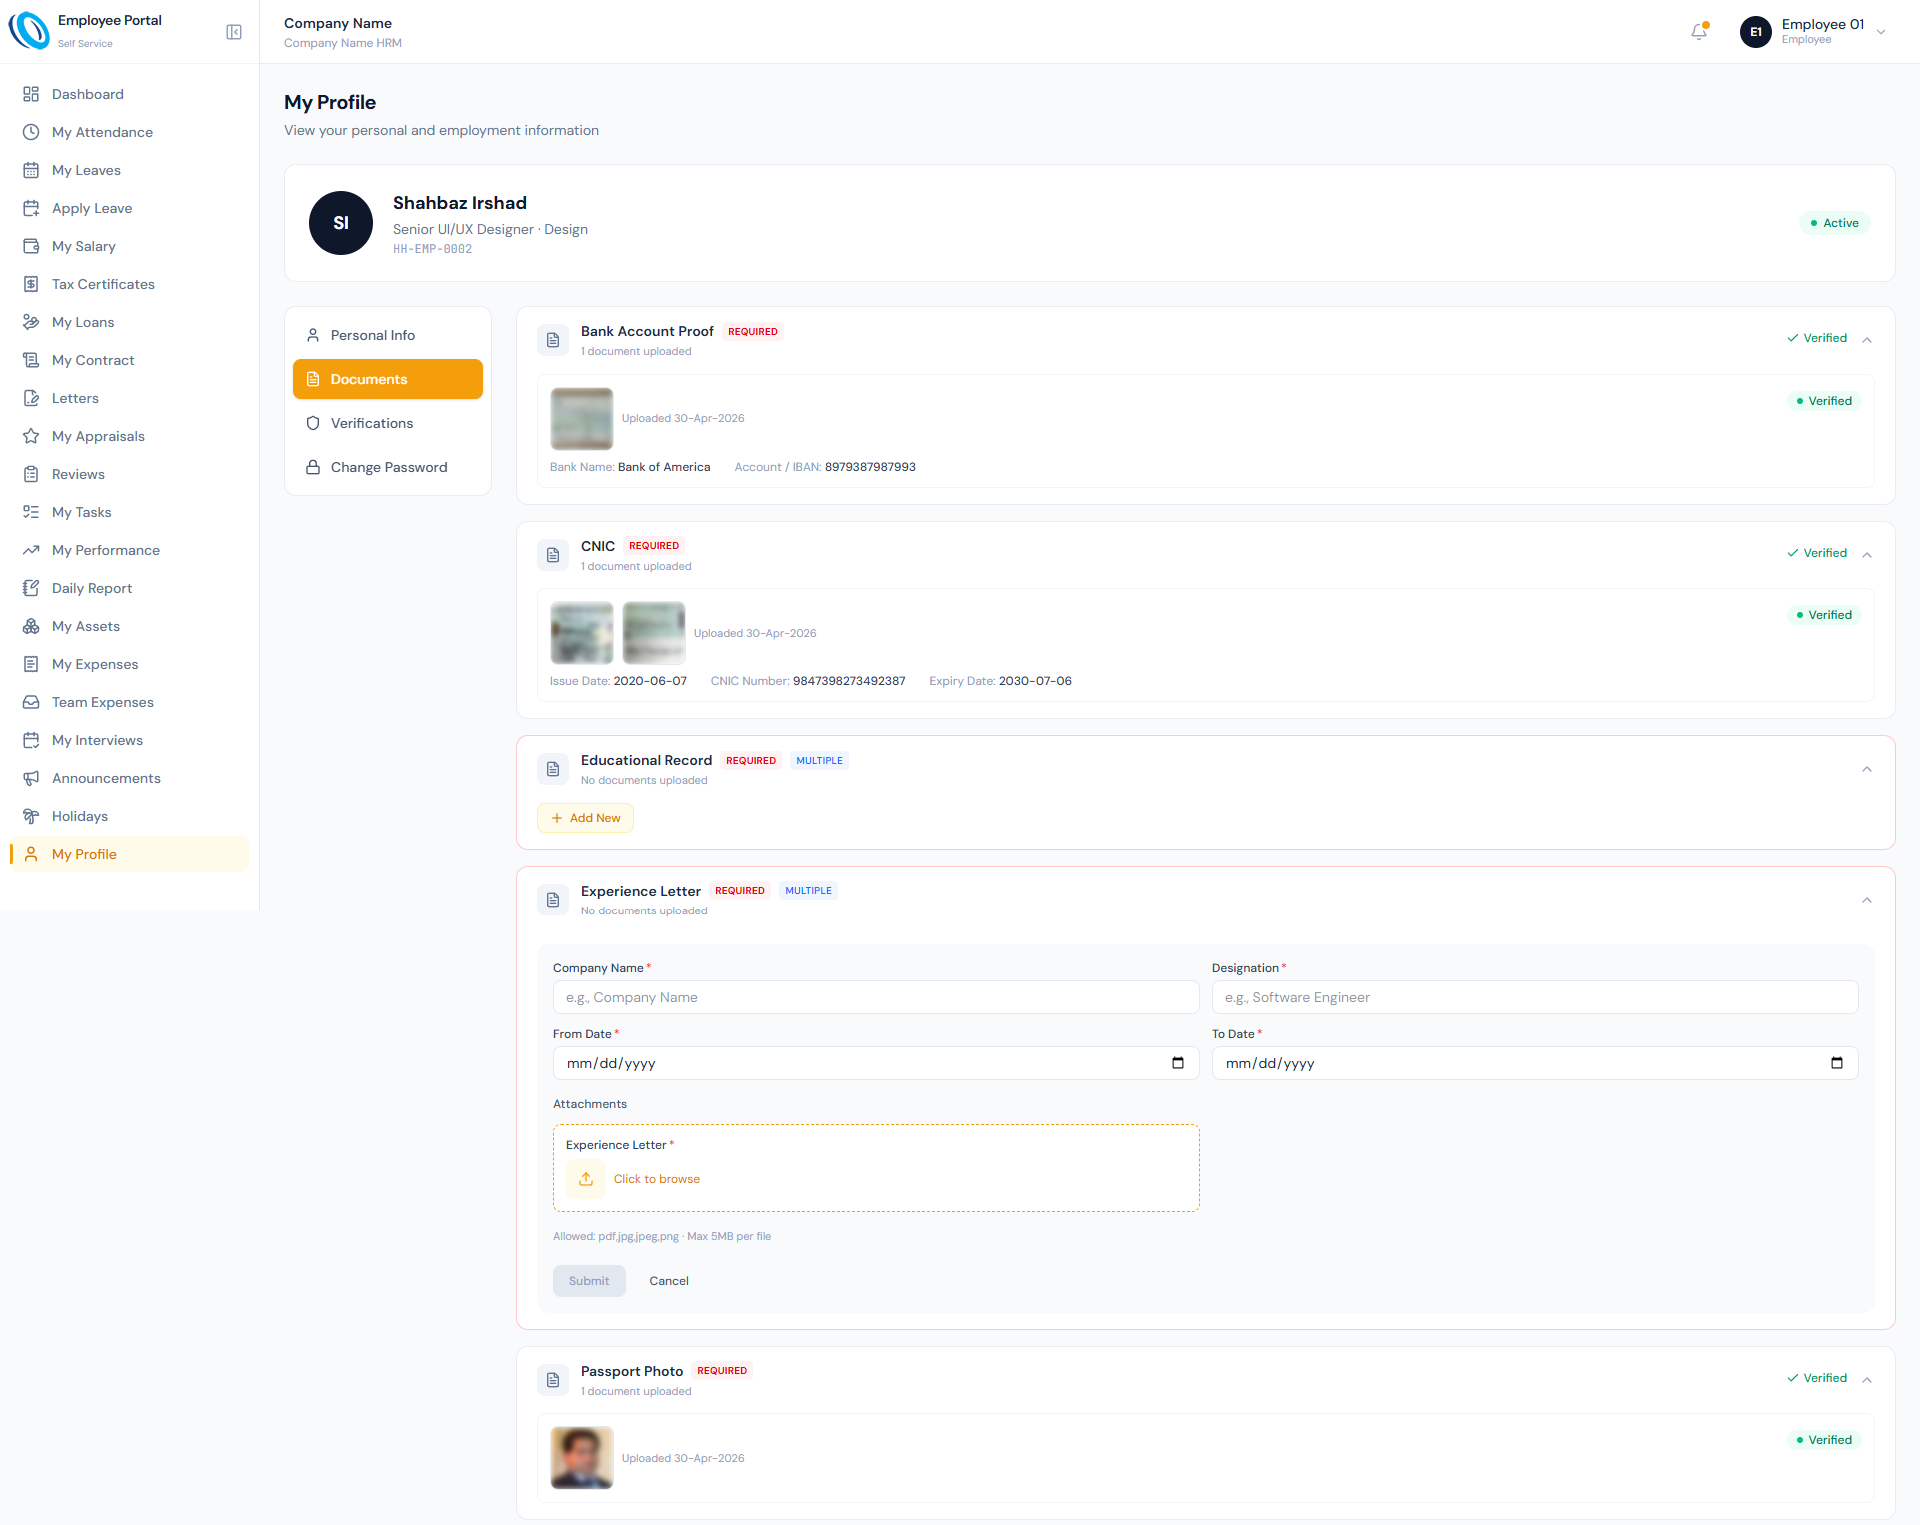Open notifications via the bell icon

pos(1699,32)
